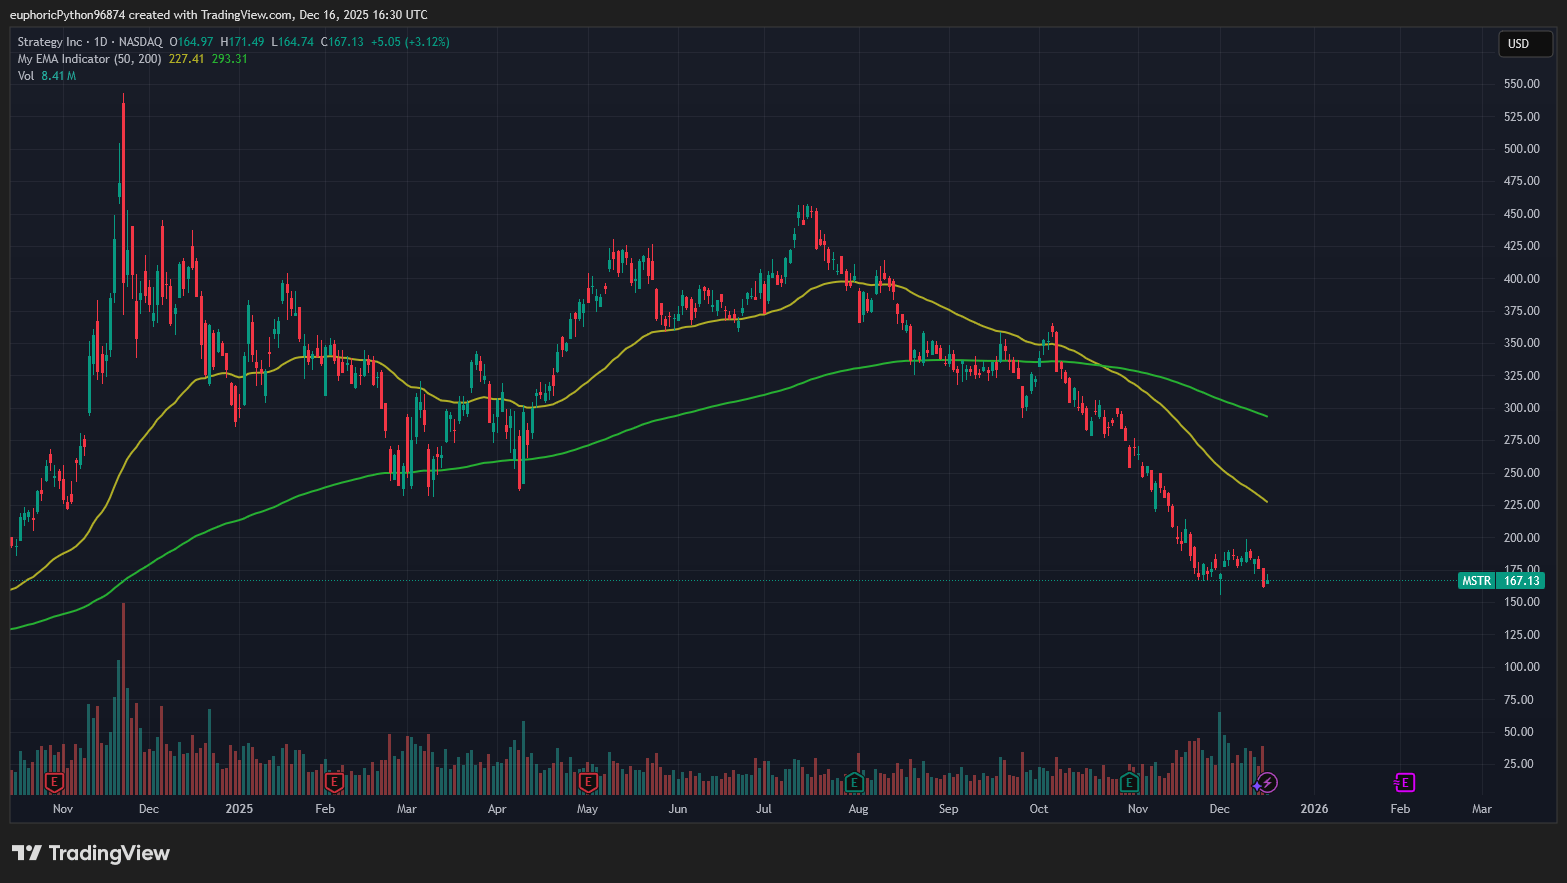Click the purple lightning earnings countdown icon

[x=1267, y=783]
